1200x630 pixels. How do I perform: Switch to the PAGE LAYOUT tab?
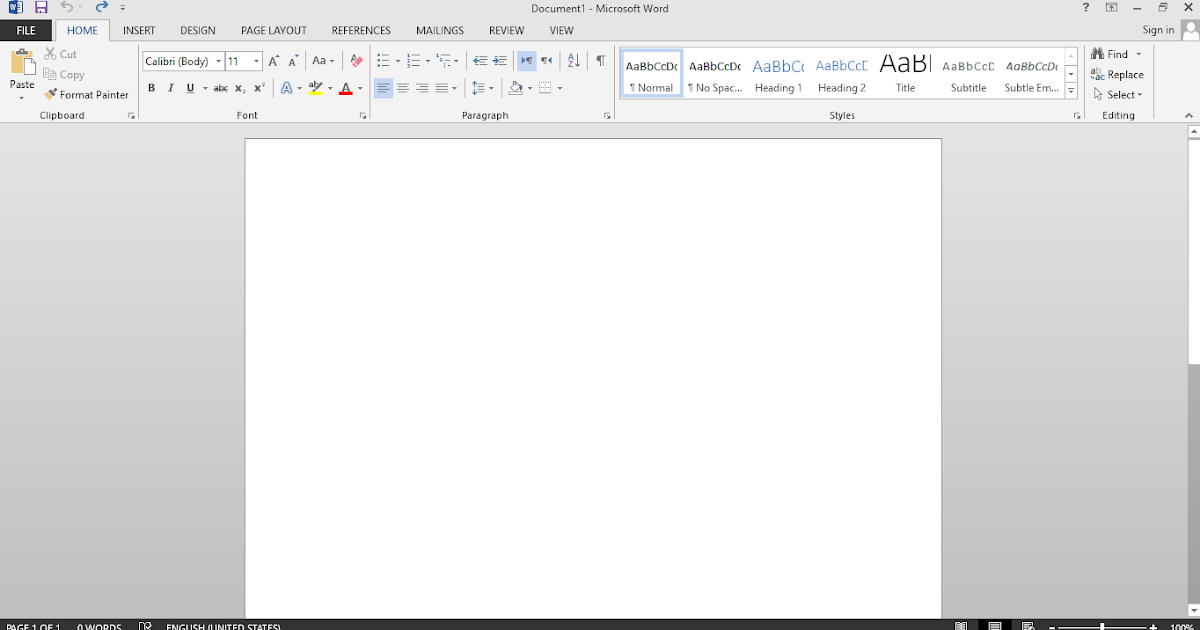point(274,31)
